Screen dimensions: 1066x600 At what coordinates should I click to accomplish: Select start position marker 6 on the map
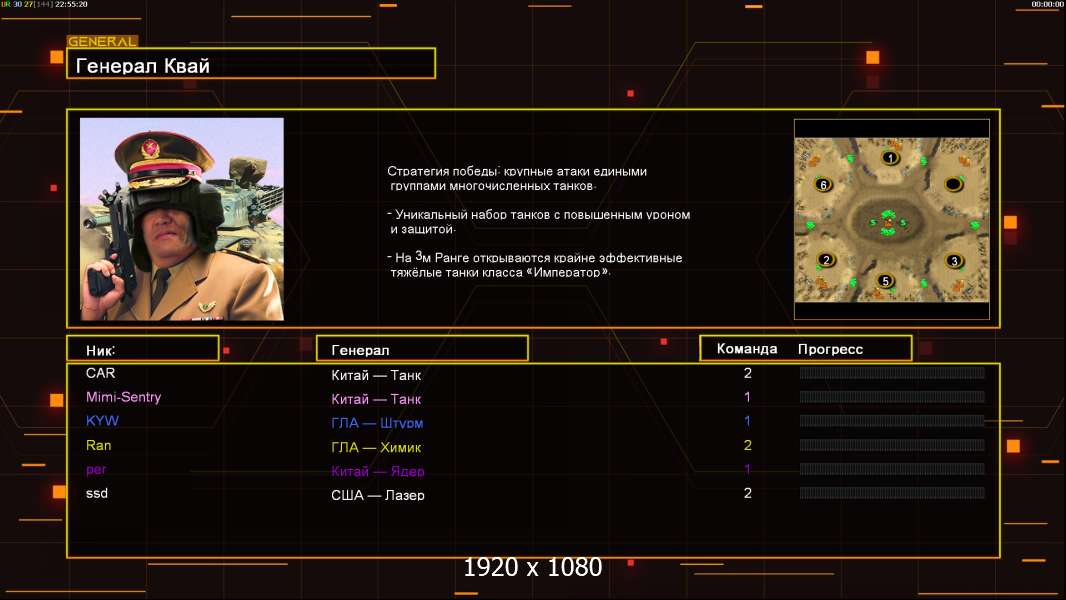point(823,184)
